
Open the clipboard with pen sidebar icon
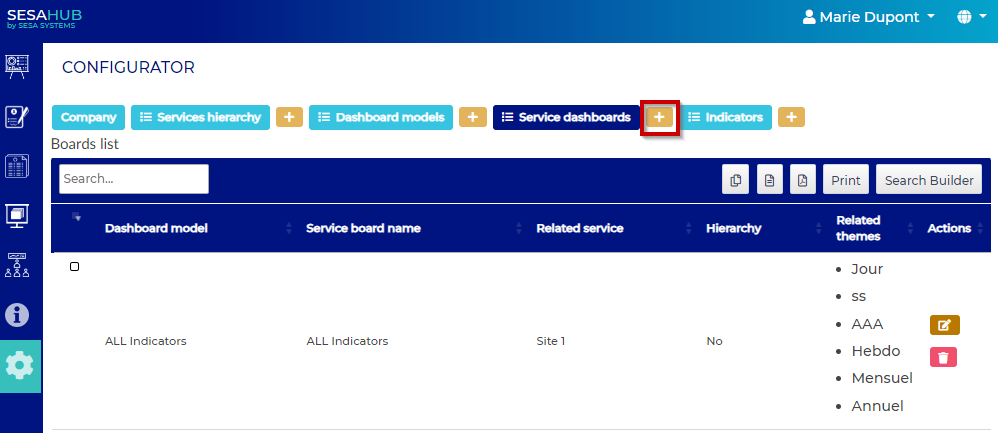[x=16, y=117]
